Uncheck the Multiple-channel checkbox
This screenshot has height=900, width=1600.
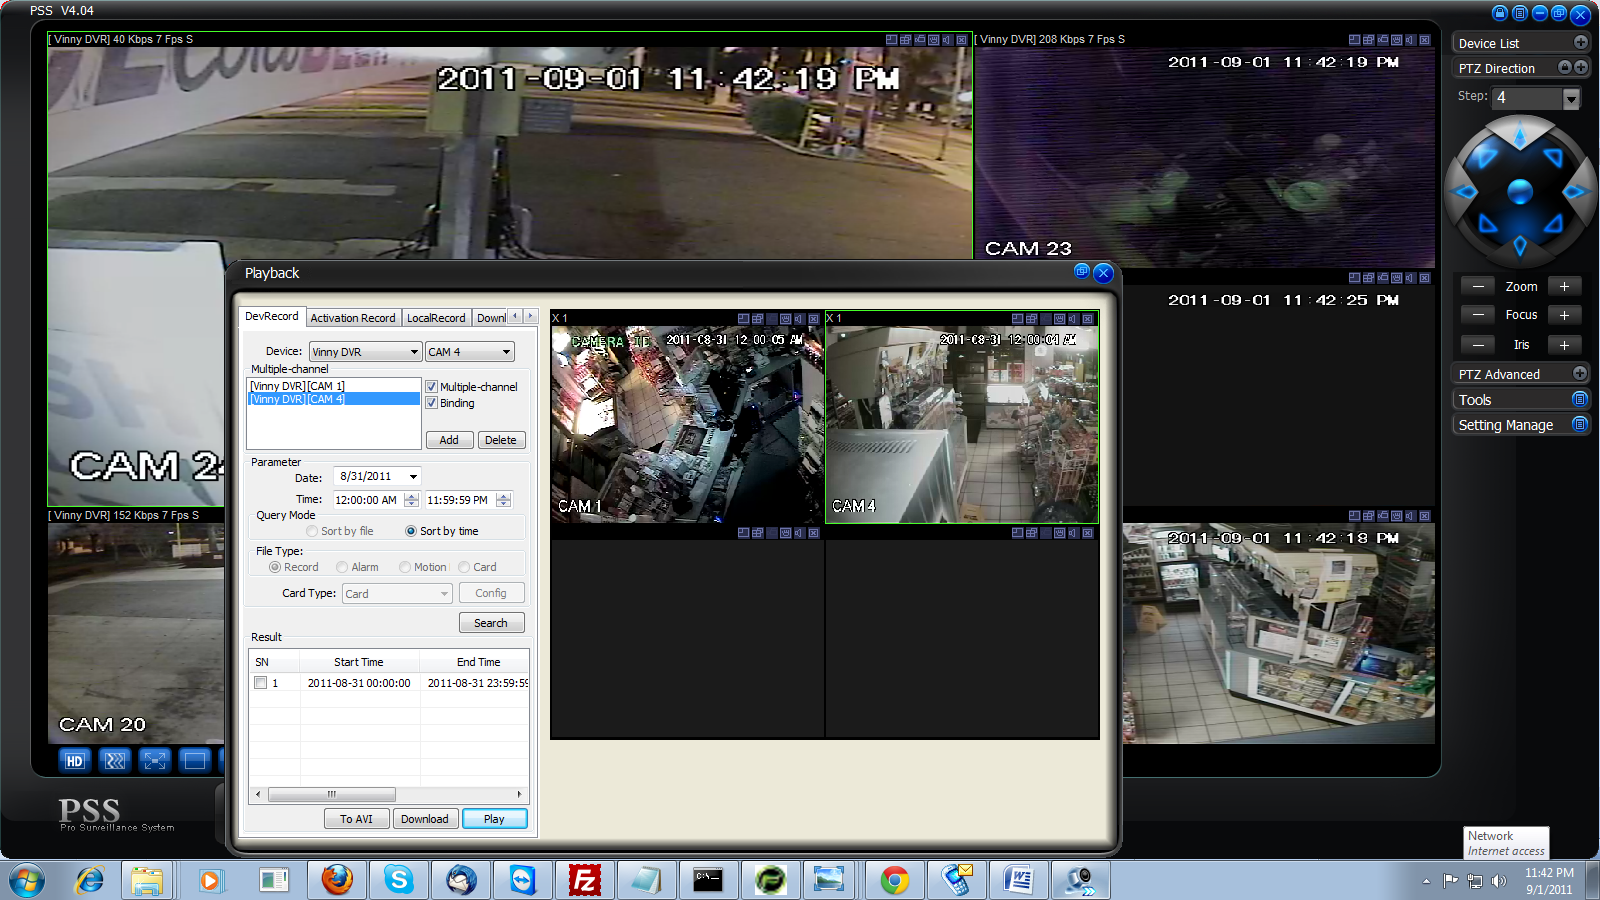432,387
